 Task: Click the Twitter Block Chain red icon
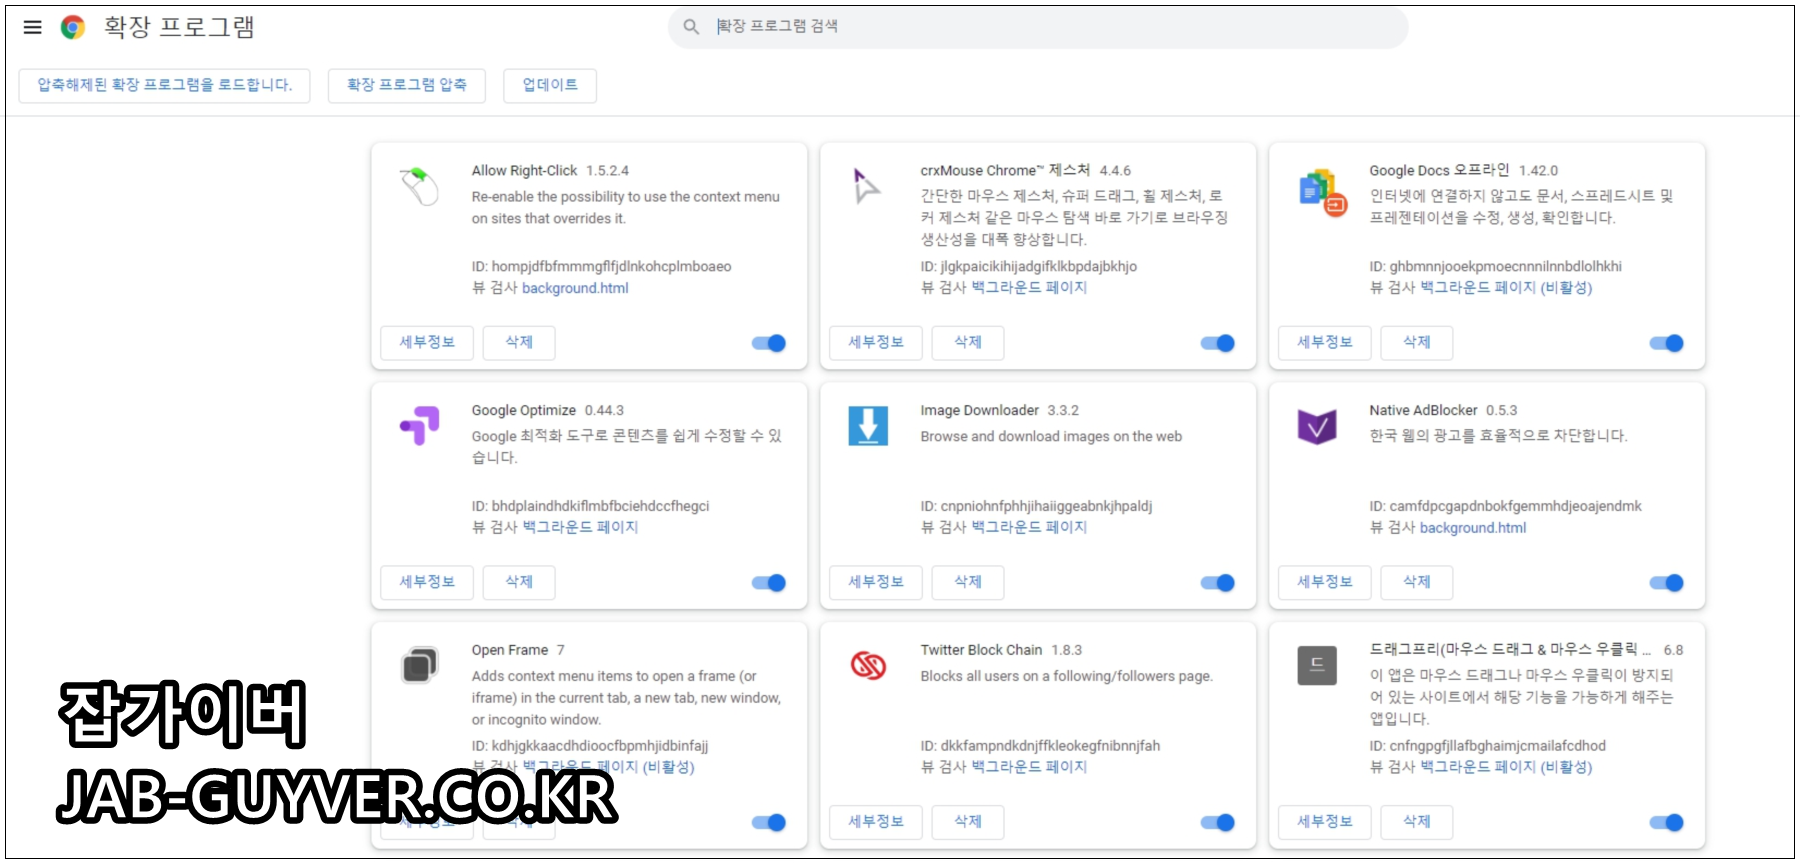[x=868, y=665]
